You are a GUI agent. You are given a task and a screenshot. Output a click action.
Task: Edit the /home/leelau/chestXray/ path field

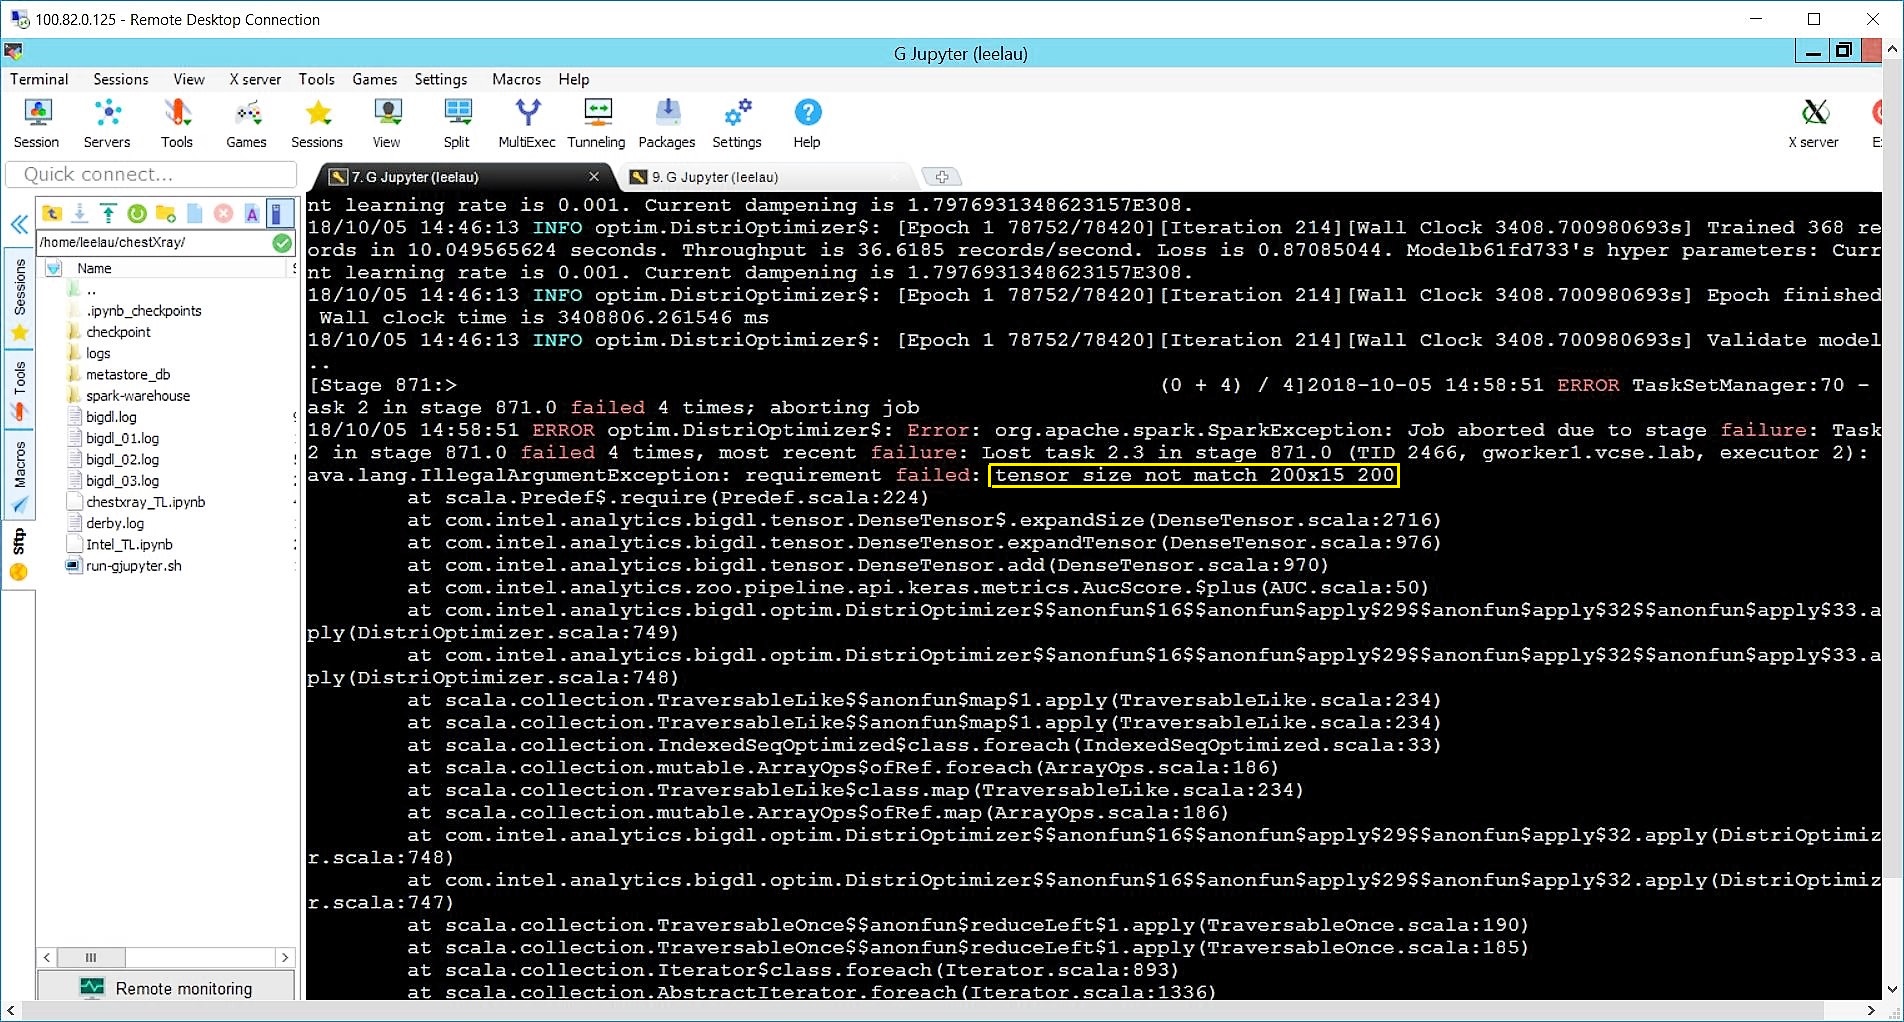coord(154,242)
